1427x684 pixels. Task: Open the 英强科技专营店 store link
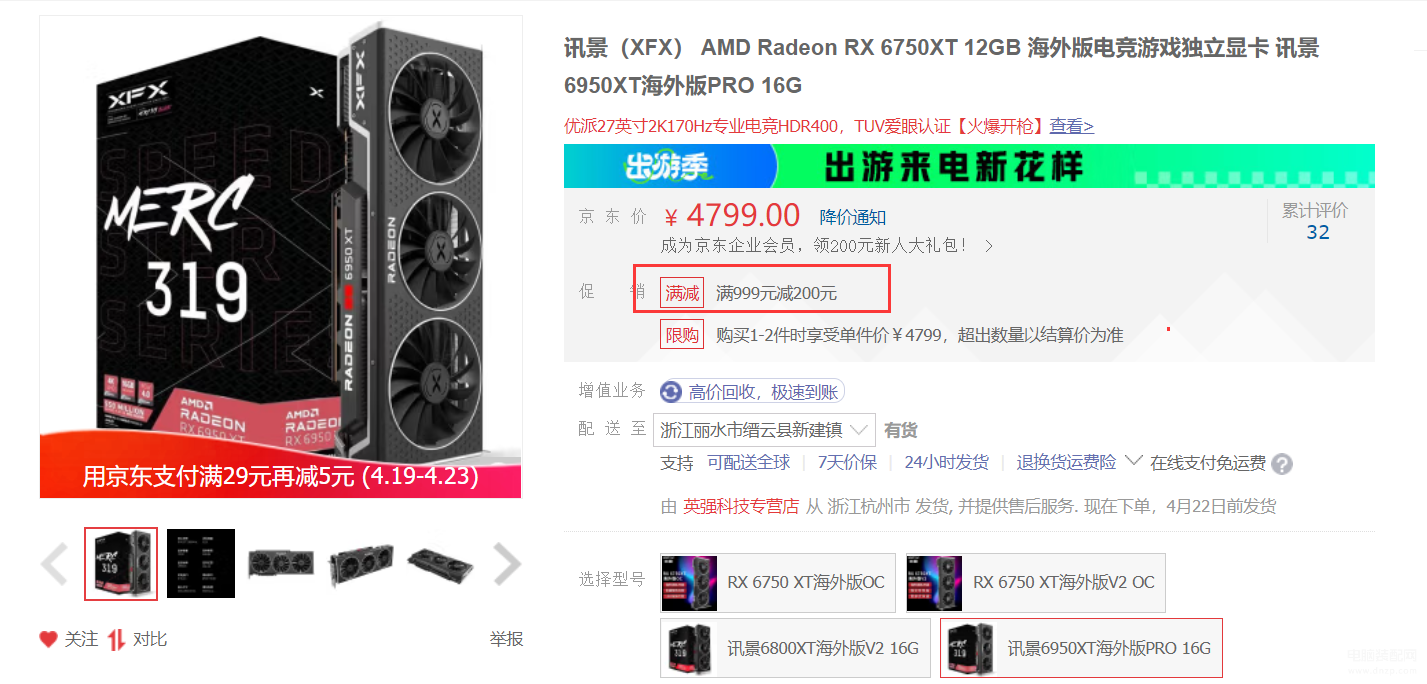coord(741,506)
